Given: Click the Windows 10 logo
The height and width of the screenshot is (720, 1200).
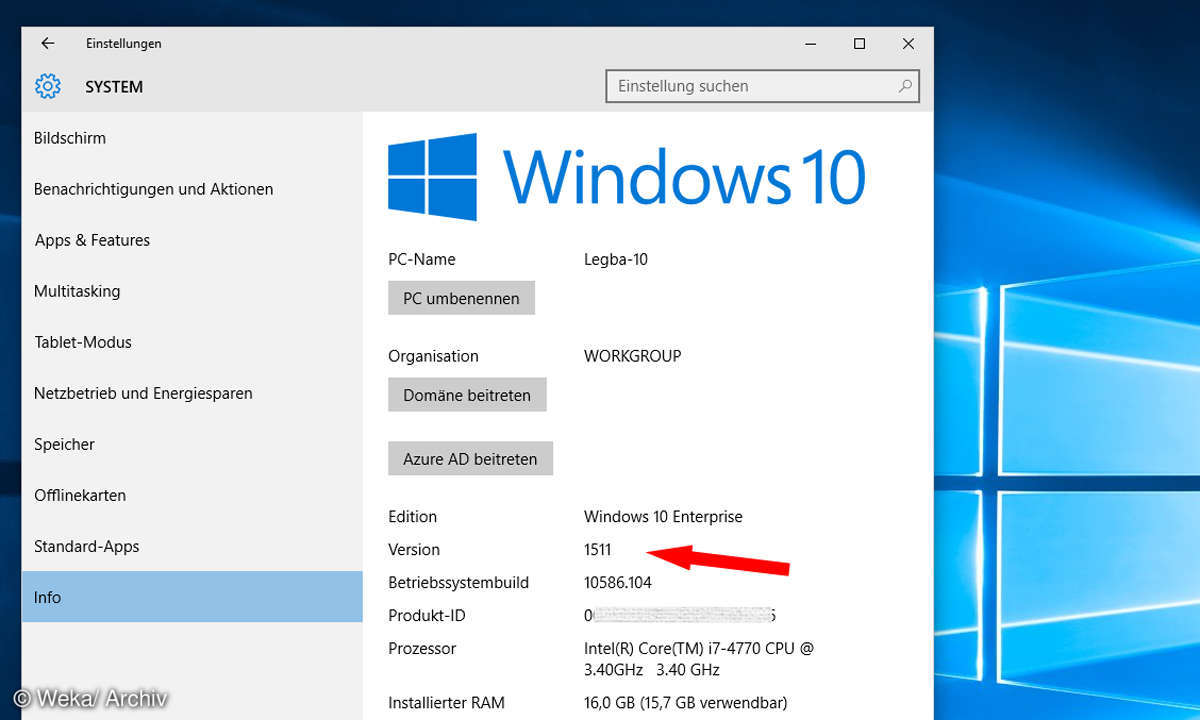Looking at the screenshot, I should click(x=627, y=177).
